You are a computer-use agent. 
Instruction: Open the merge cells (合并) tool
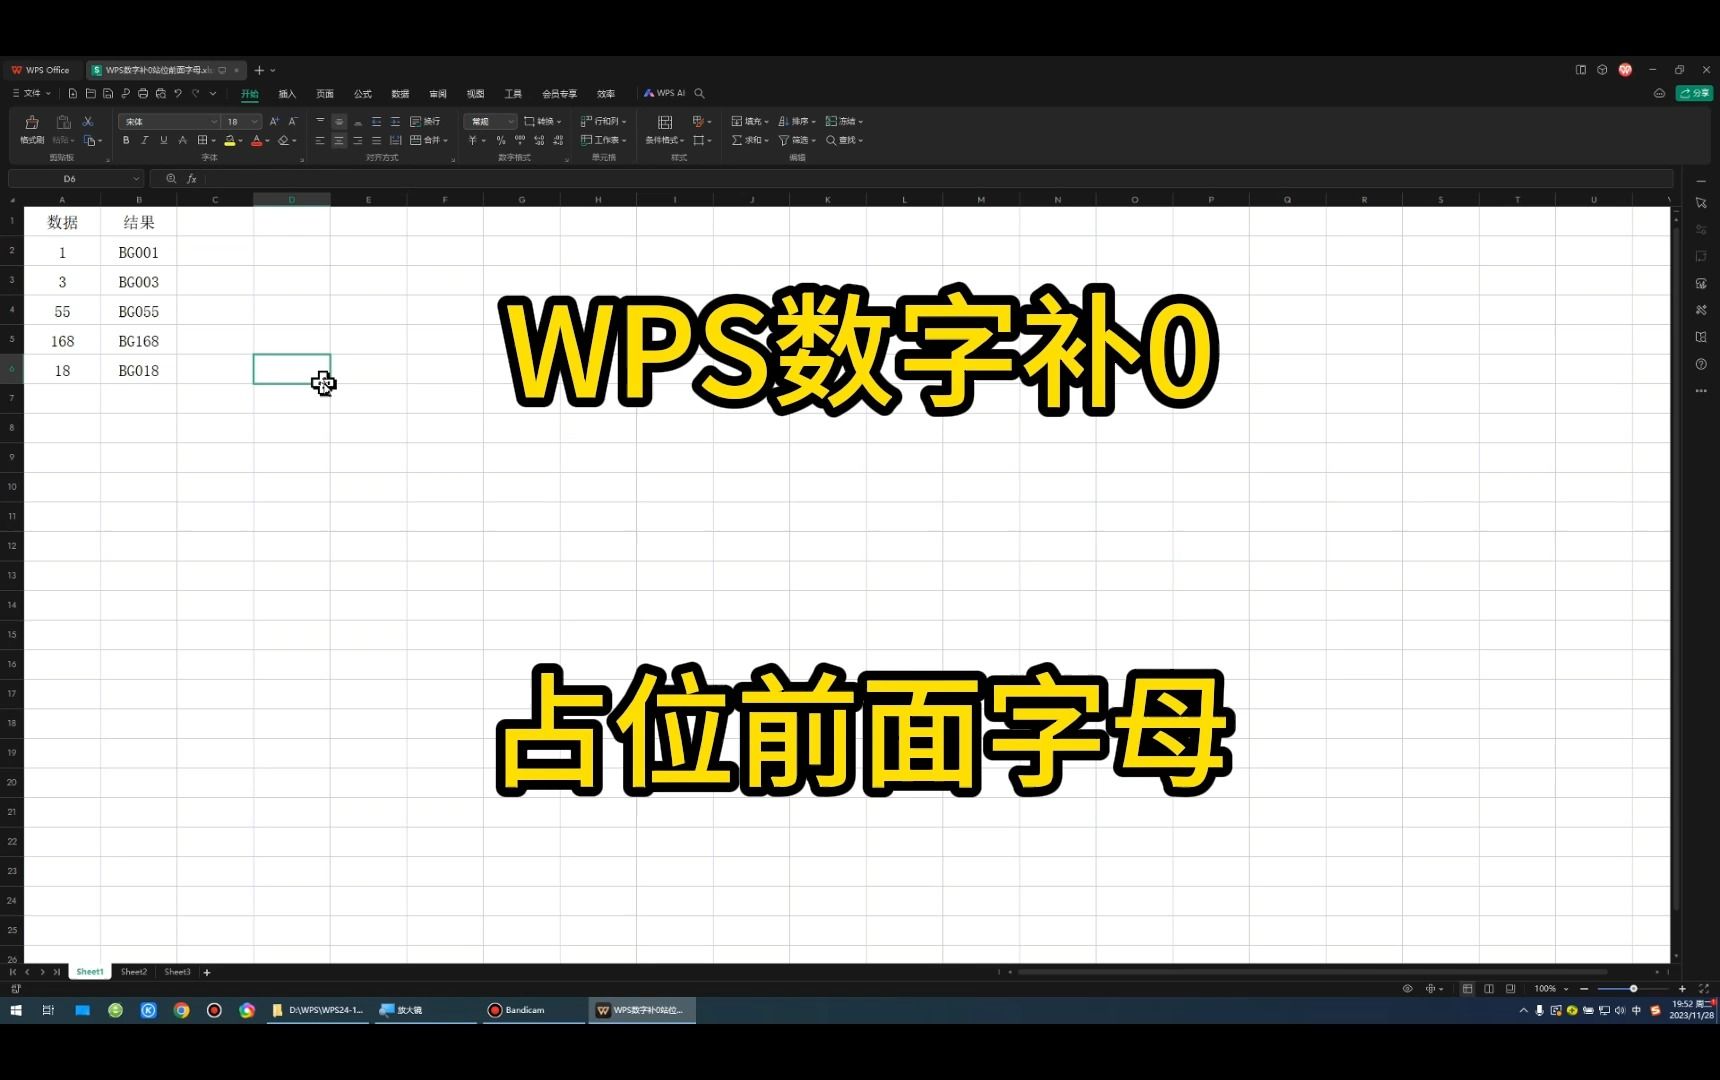coord(424,140)
